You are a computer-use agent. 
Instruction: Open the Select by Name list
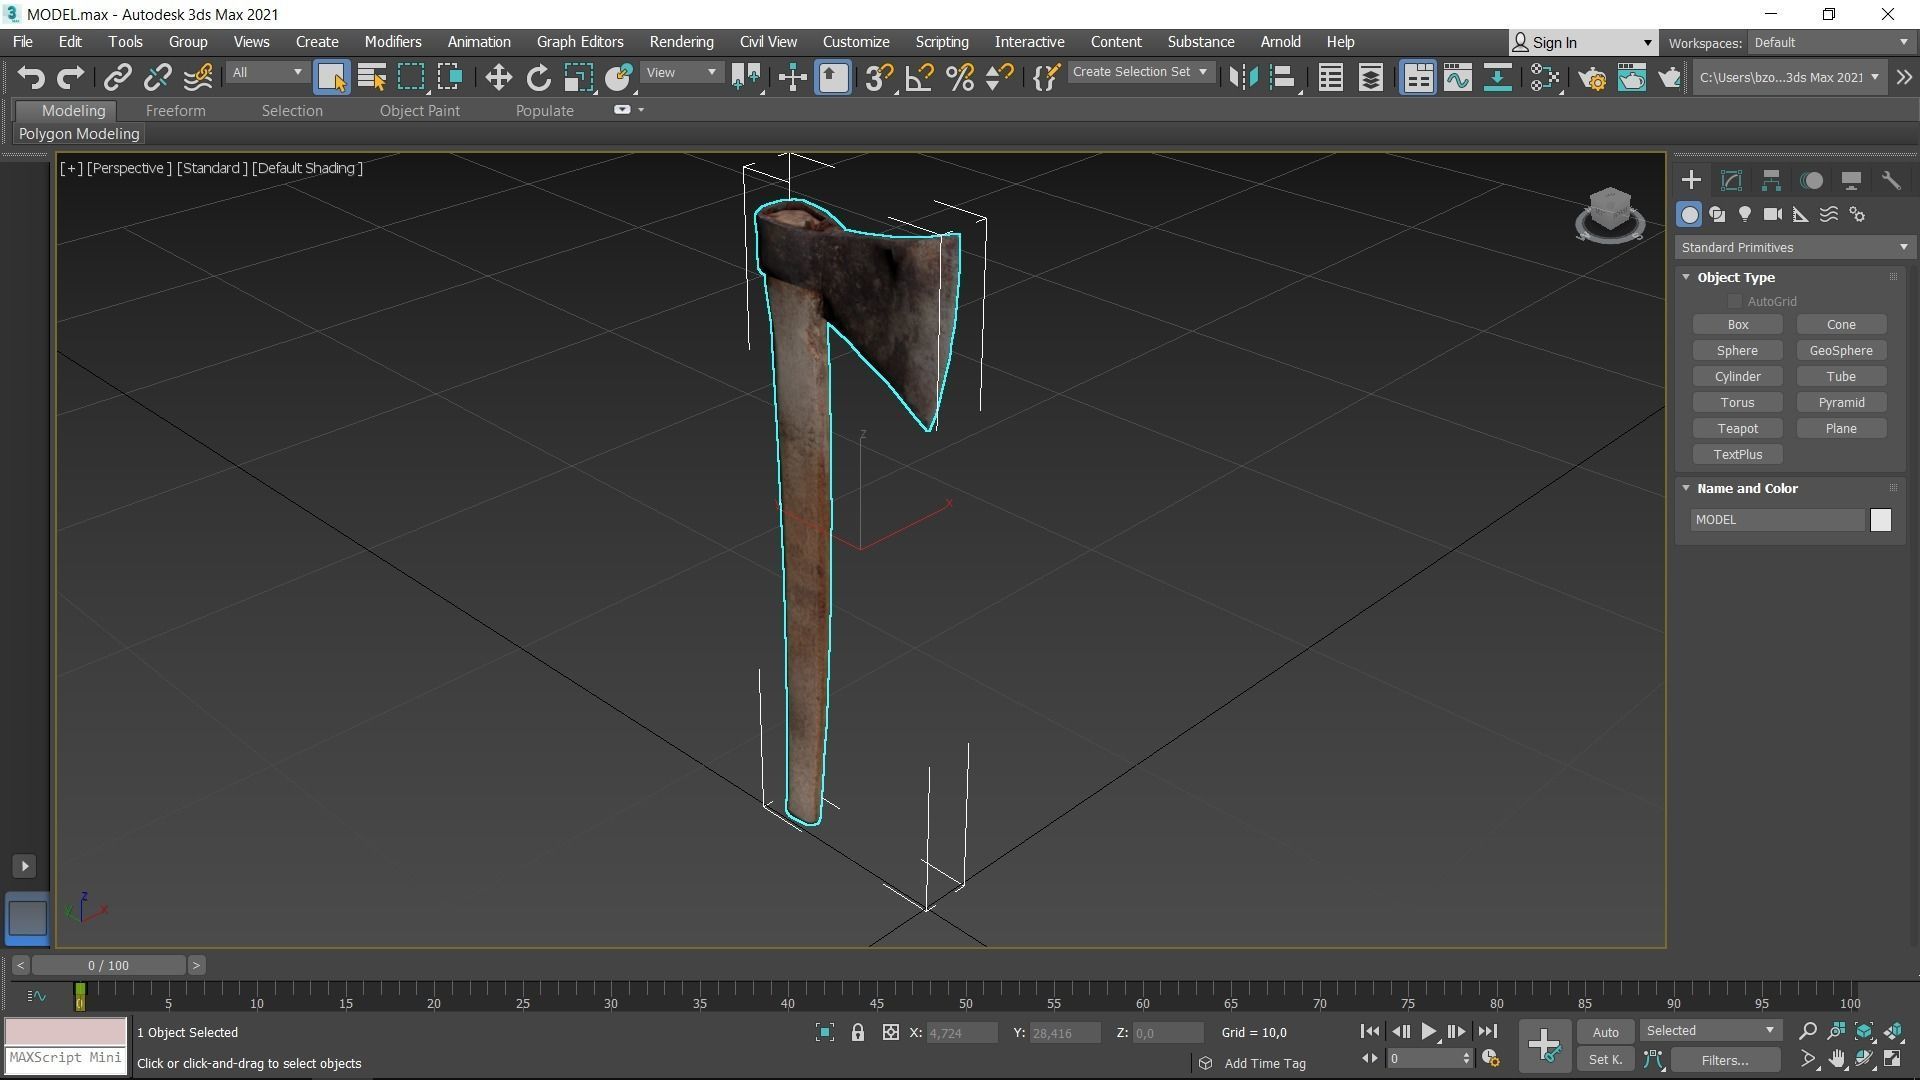[x=371, y=77]
